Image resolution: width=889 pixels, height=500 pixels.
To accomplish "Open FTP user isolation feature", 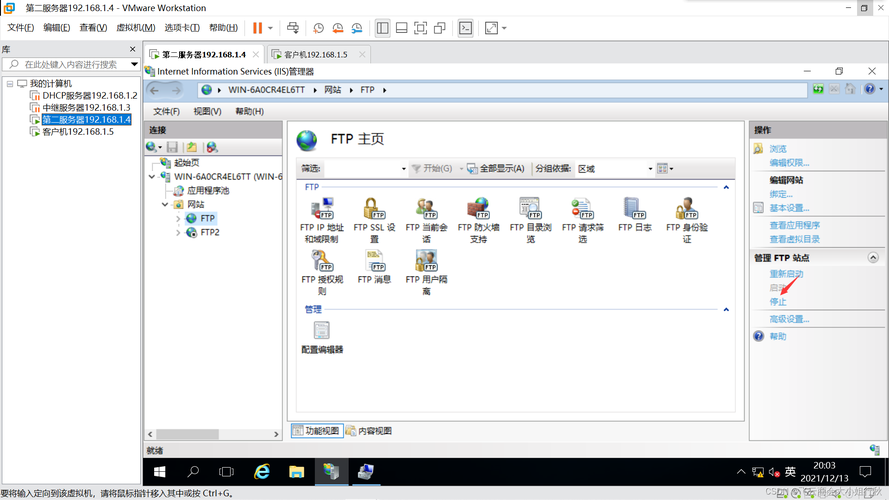I will coord(426,273).
